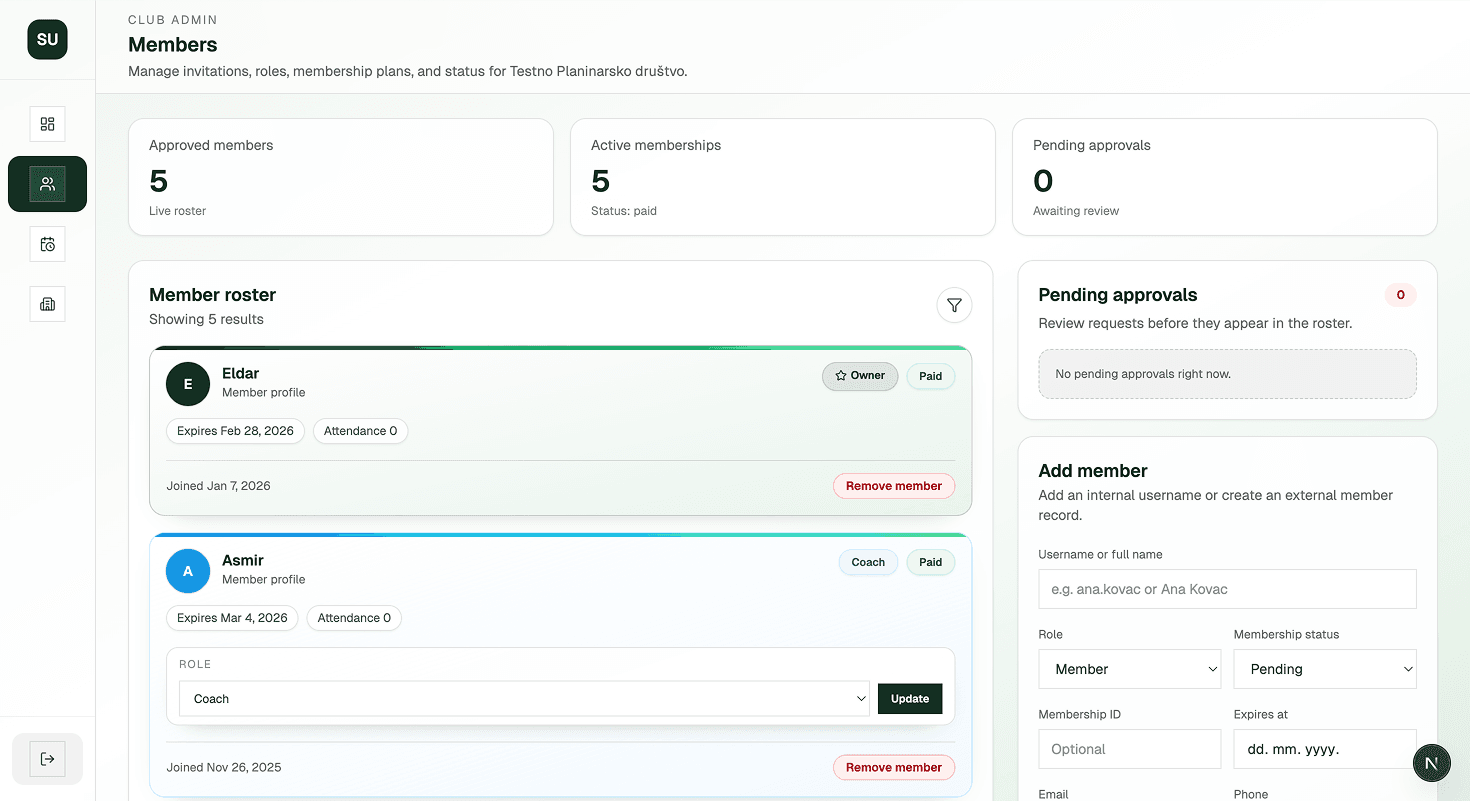Remove member Eldar from the roster
Viewport: 1470px width, 801px height.
893,485
